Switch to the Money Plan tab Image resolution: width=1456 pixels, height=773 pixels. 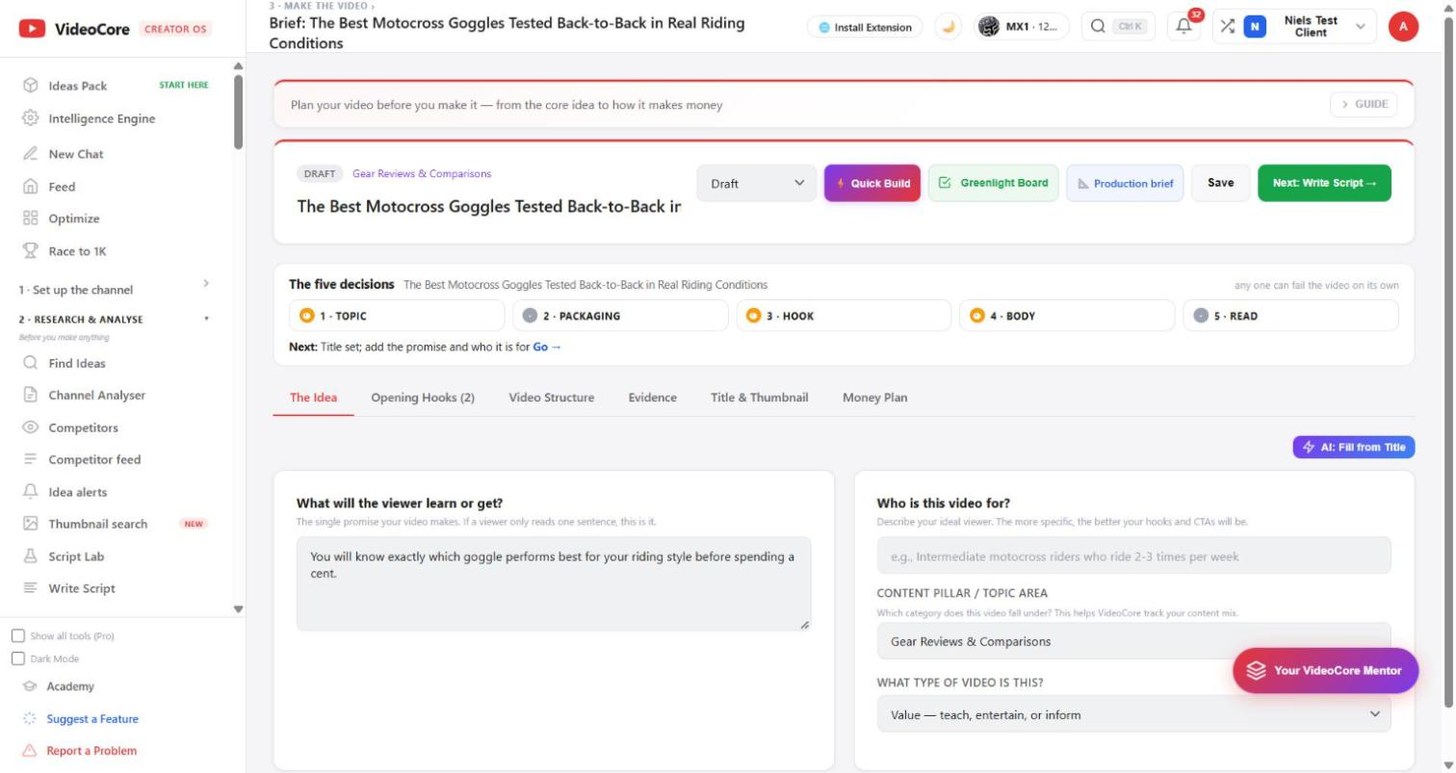click(875, 397)
